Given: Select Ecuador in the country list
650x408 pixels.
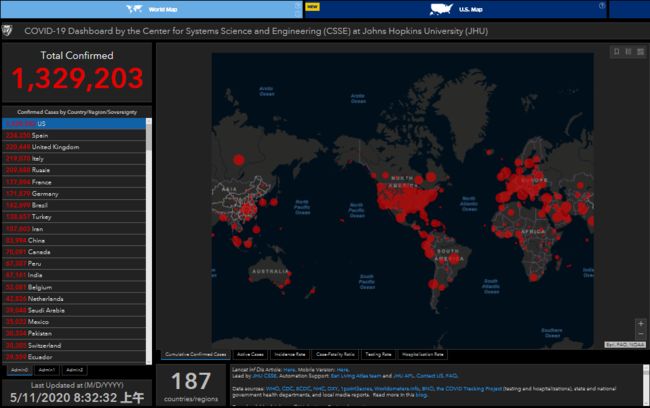Looking at the screenshot, I should 74,357.
